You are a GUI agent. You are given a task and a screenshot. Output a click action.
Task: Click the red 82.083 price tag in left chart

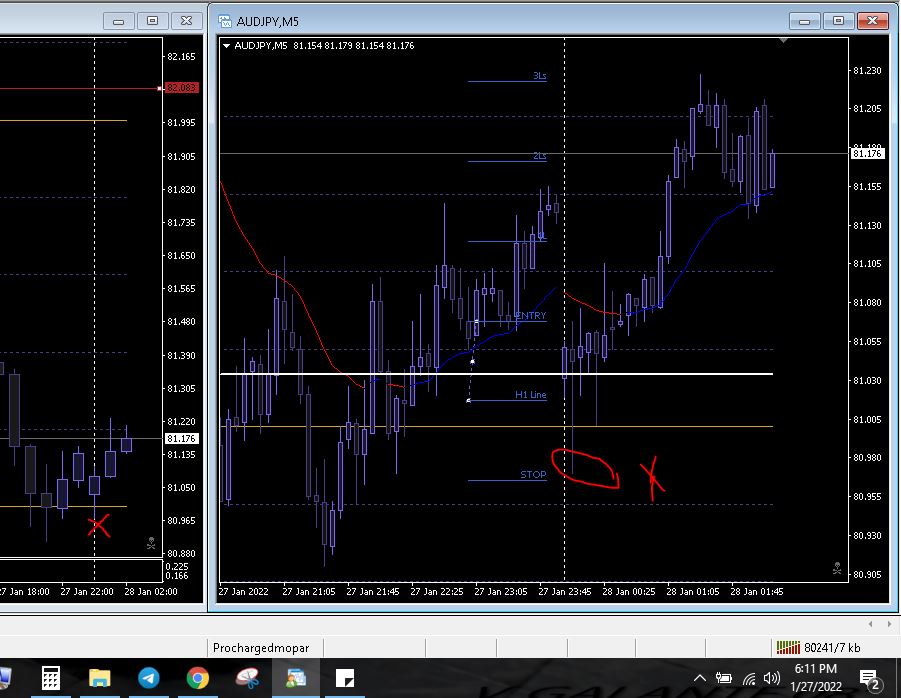181,87
